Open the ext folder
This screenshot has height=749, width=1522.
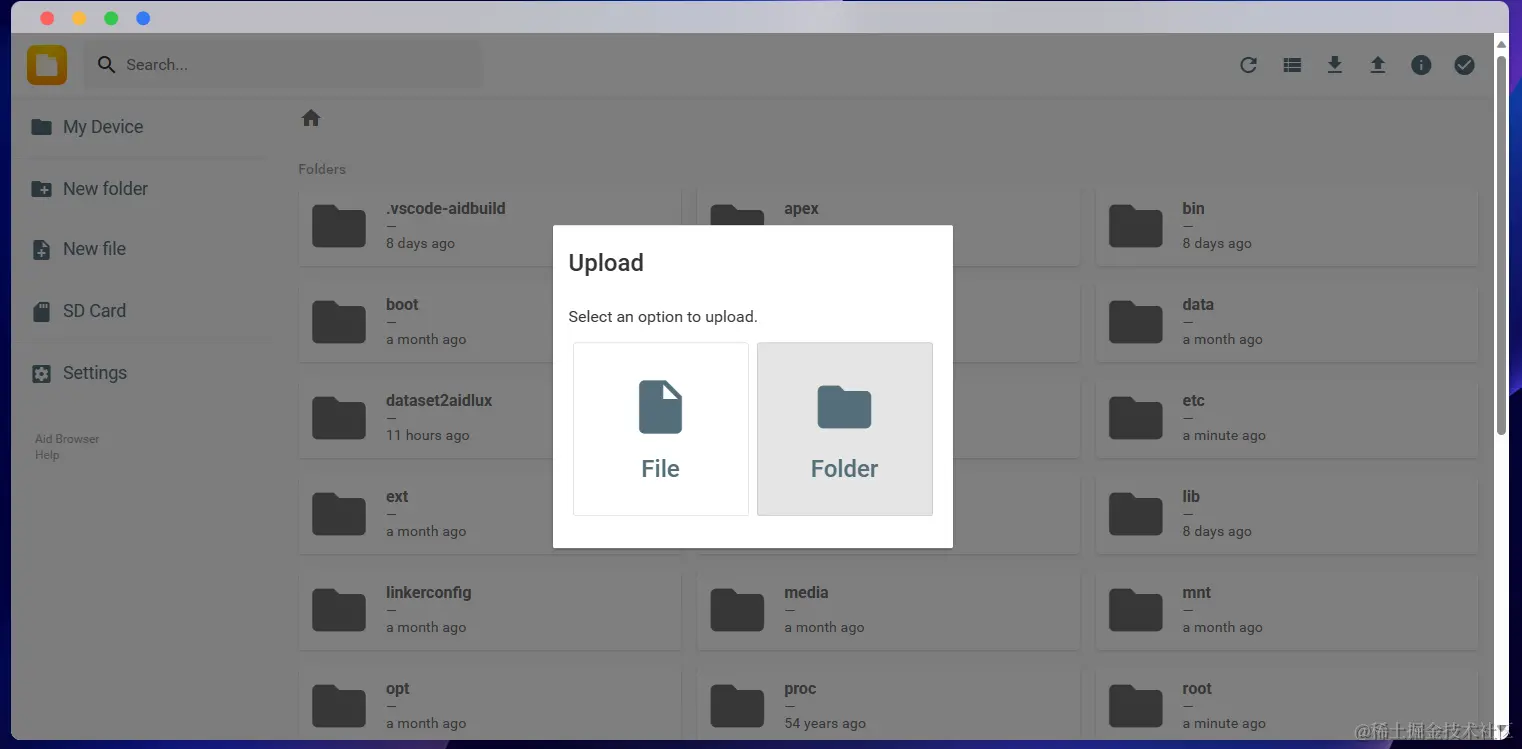coord(490,514)
